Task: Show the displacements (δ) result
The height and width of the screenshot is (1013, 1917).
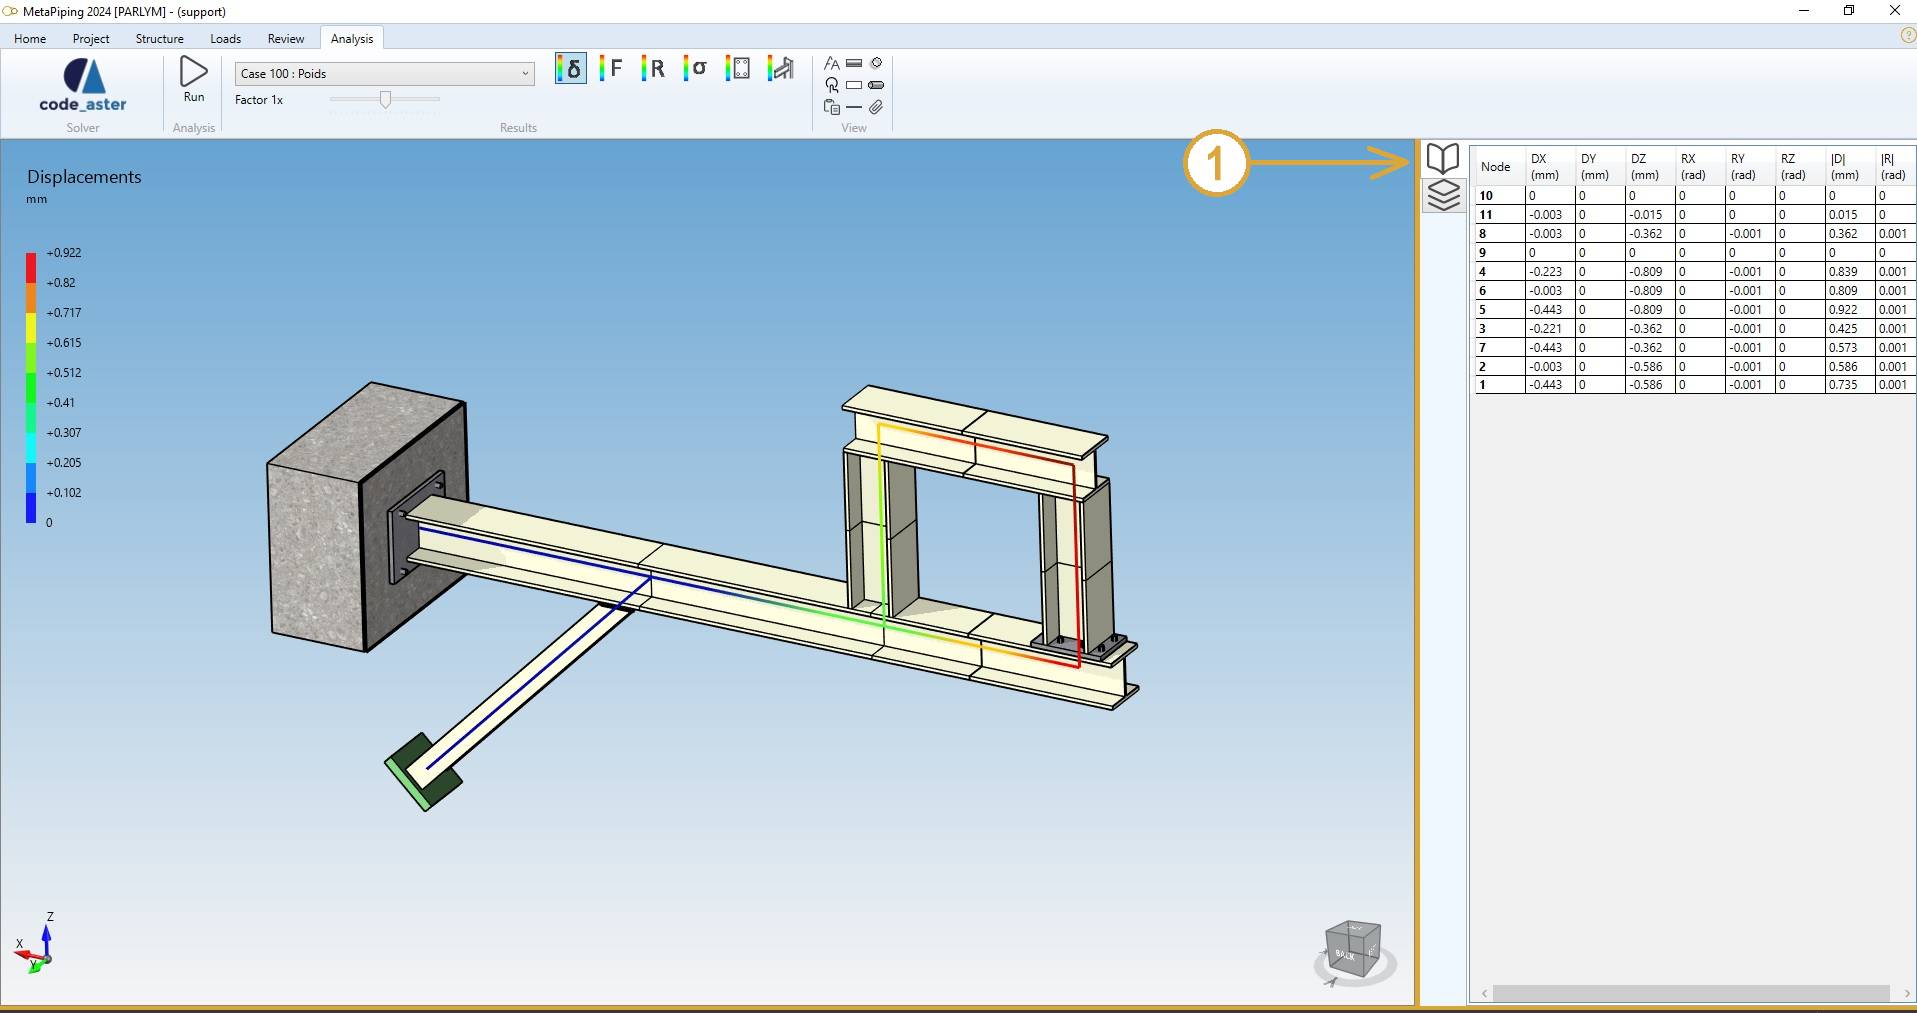Action: (571, 68)
